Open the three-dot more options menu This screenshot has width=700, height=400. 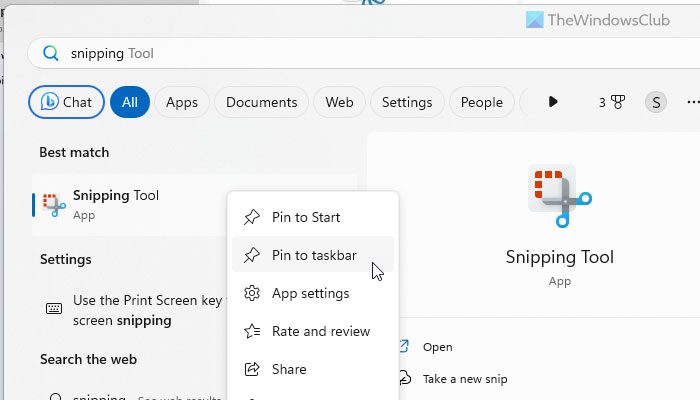(693, 102)
